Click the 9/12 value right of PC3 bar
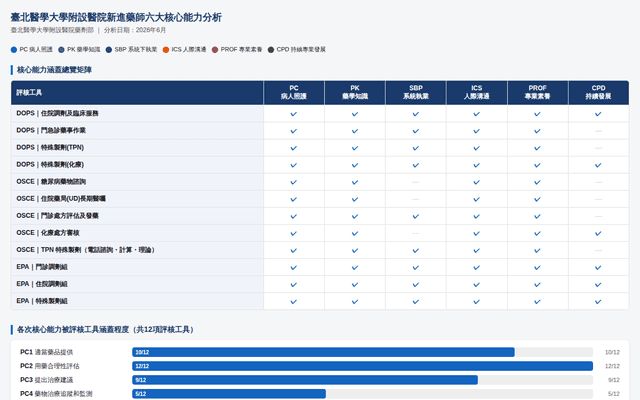This screenshot has width=640, height=400. pos(614,380)
